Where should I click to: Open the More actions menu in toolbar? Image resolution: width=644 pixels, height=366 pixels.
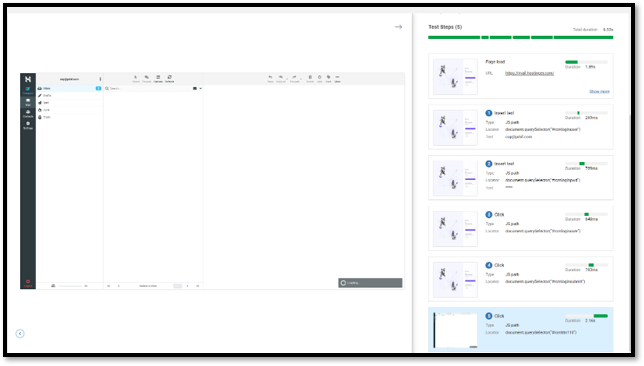coord(337,78)
